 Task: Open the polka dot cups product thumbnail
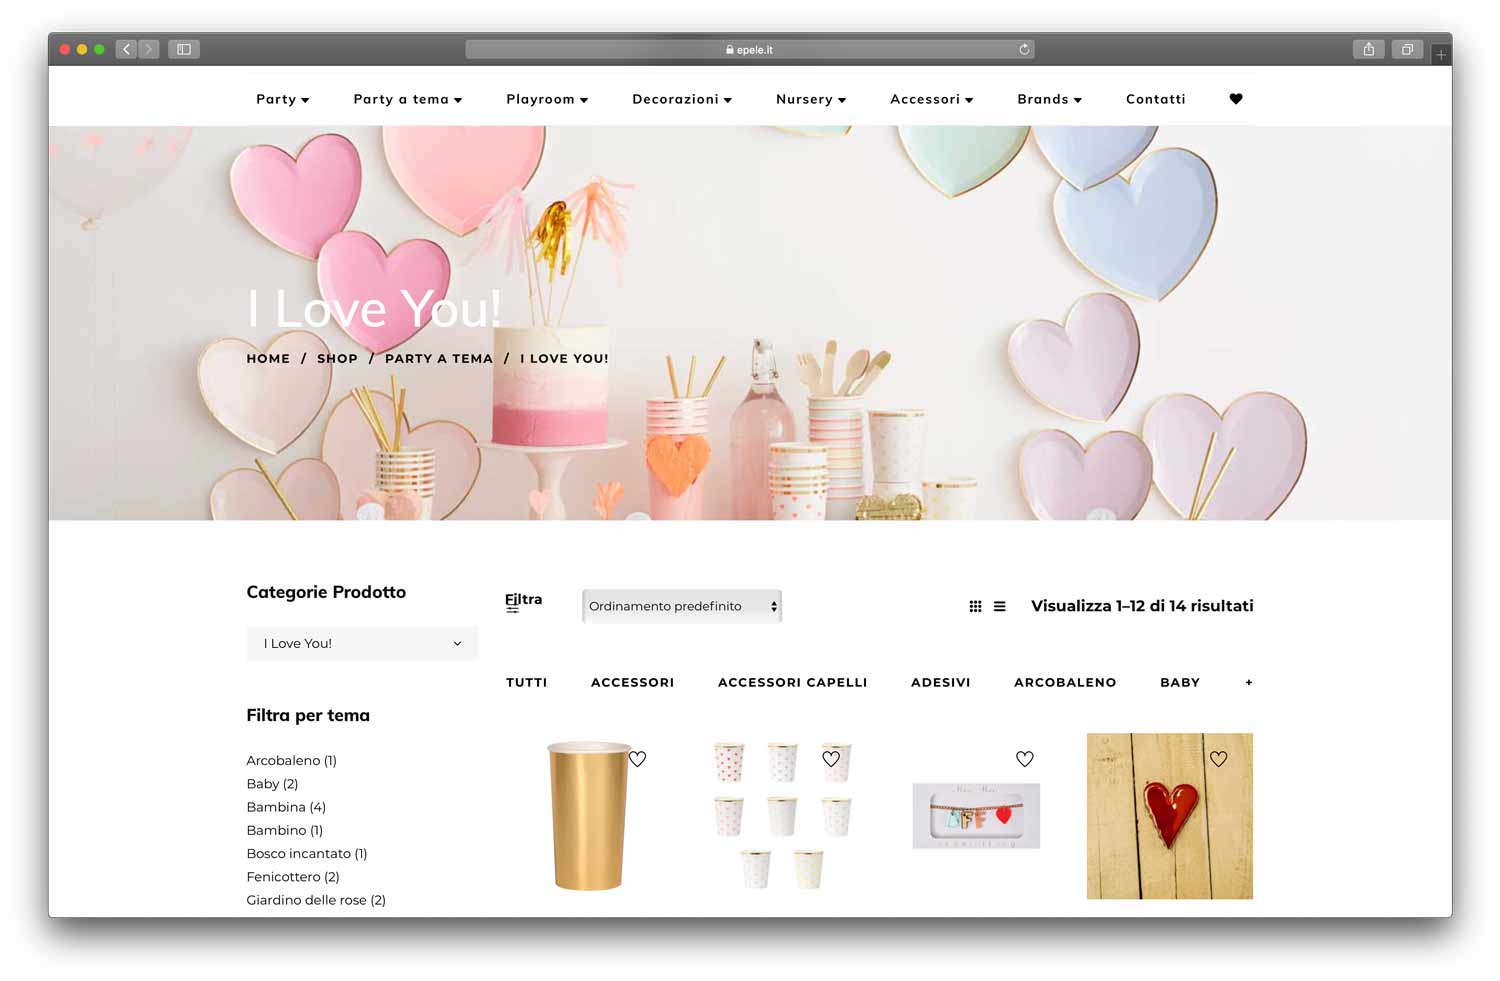coord(782,816)
